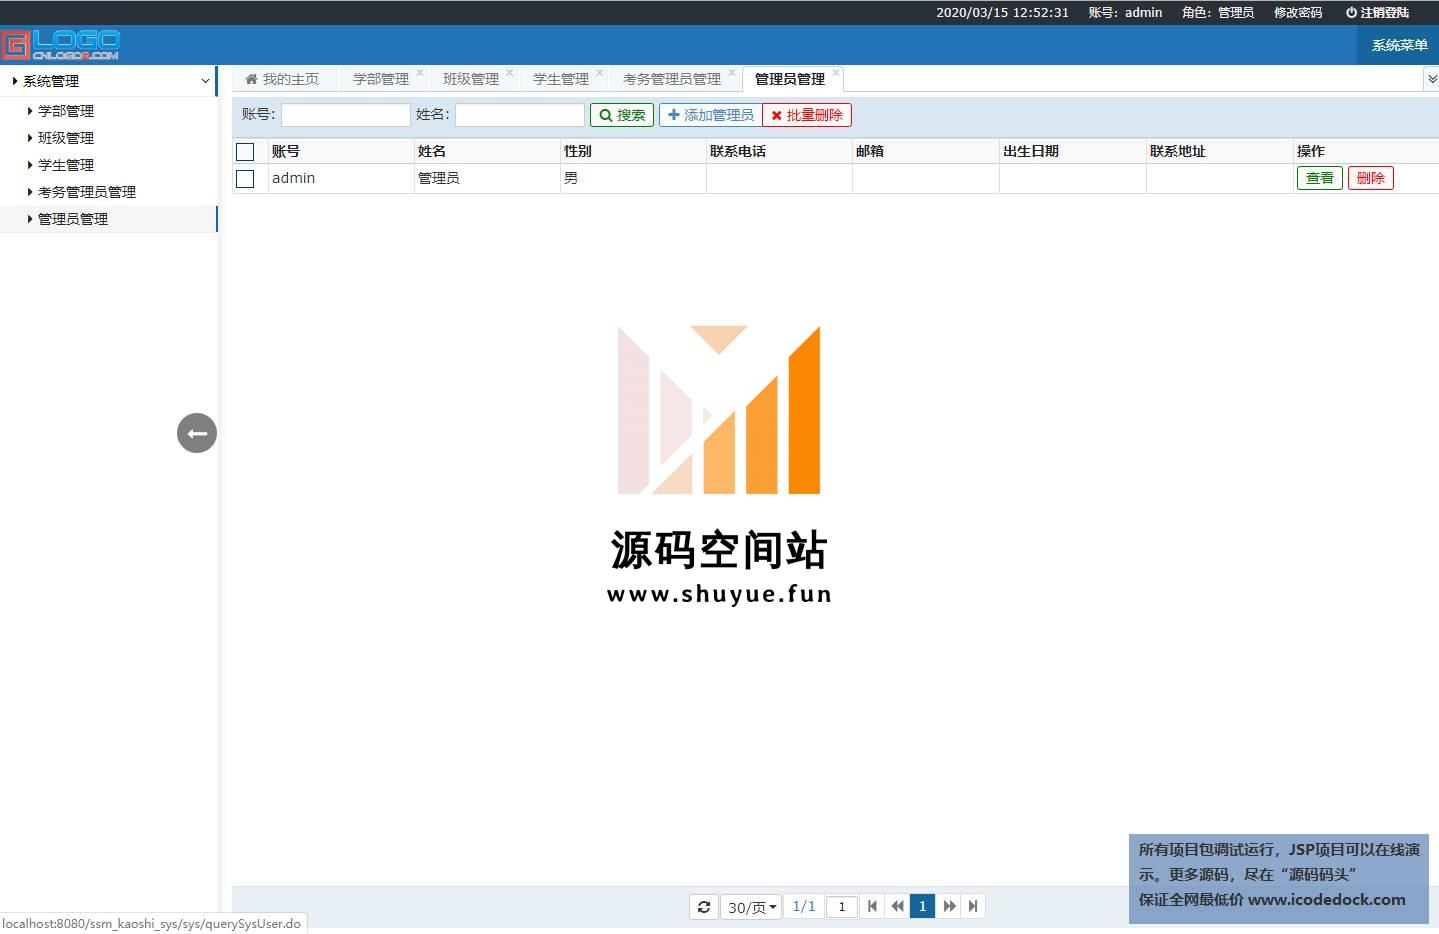Click 账号: admin text in header

[1125, 13]
